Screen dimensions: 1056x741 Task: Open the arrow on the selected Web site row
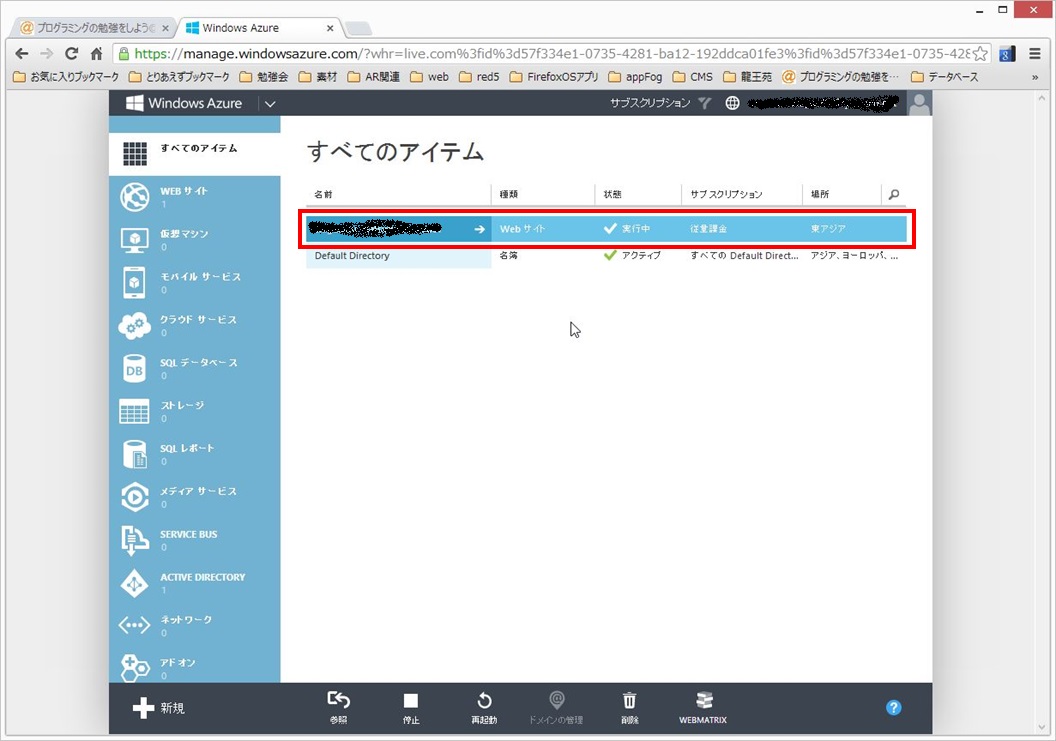tap(480, 229)
